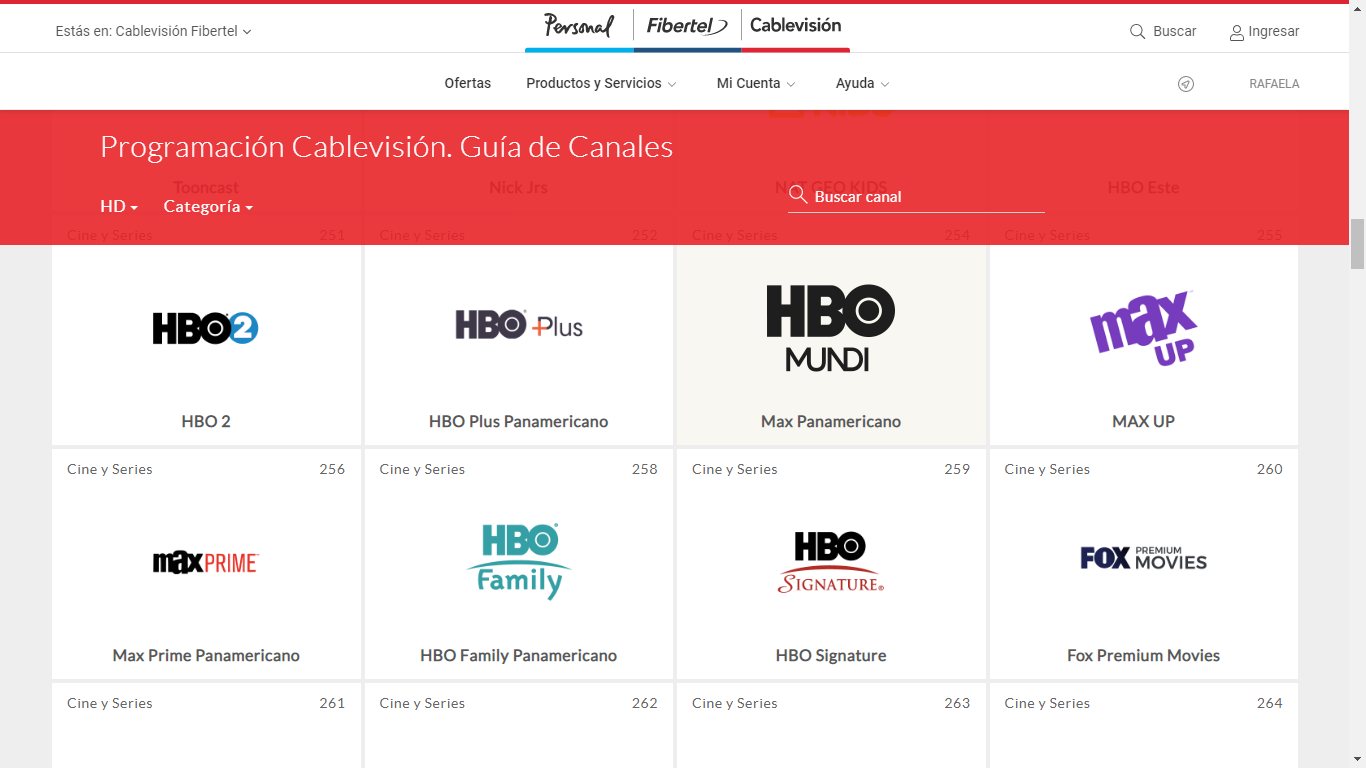Click the search magnifier icon beside Buscar

tap(1137, 31)
